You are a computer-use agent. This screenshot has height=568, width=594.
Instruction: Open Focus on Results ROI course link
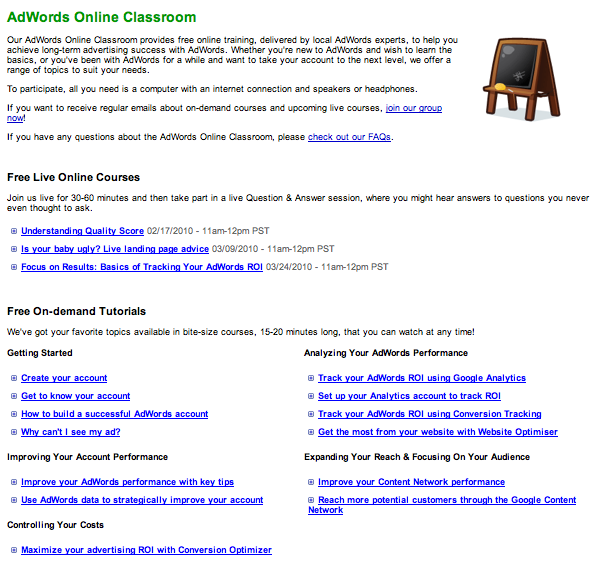(142, 267)
